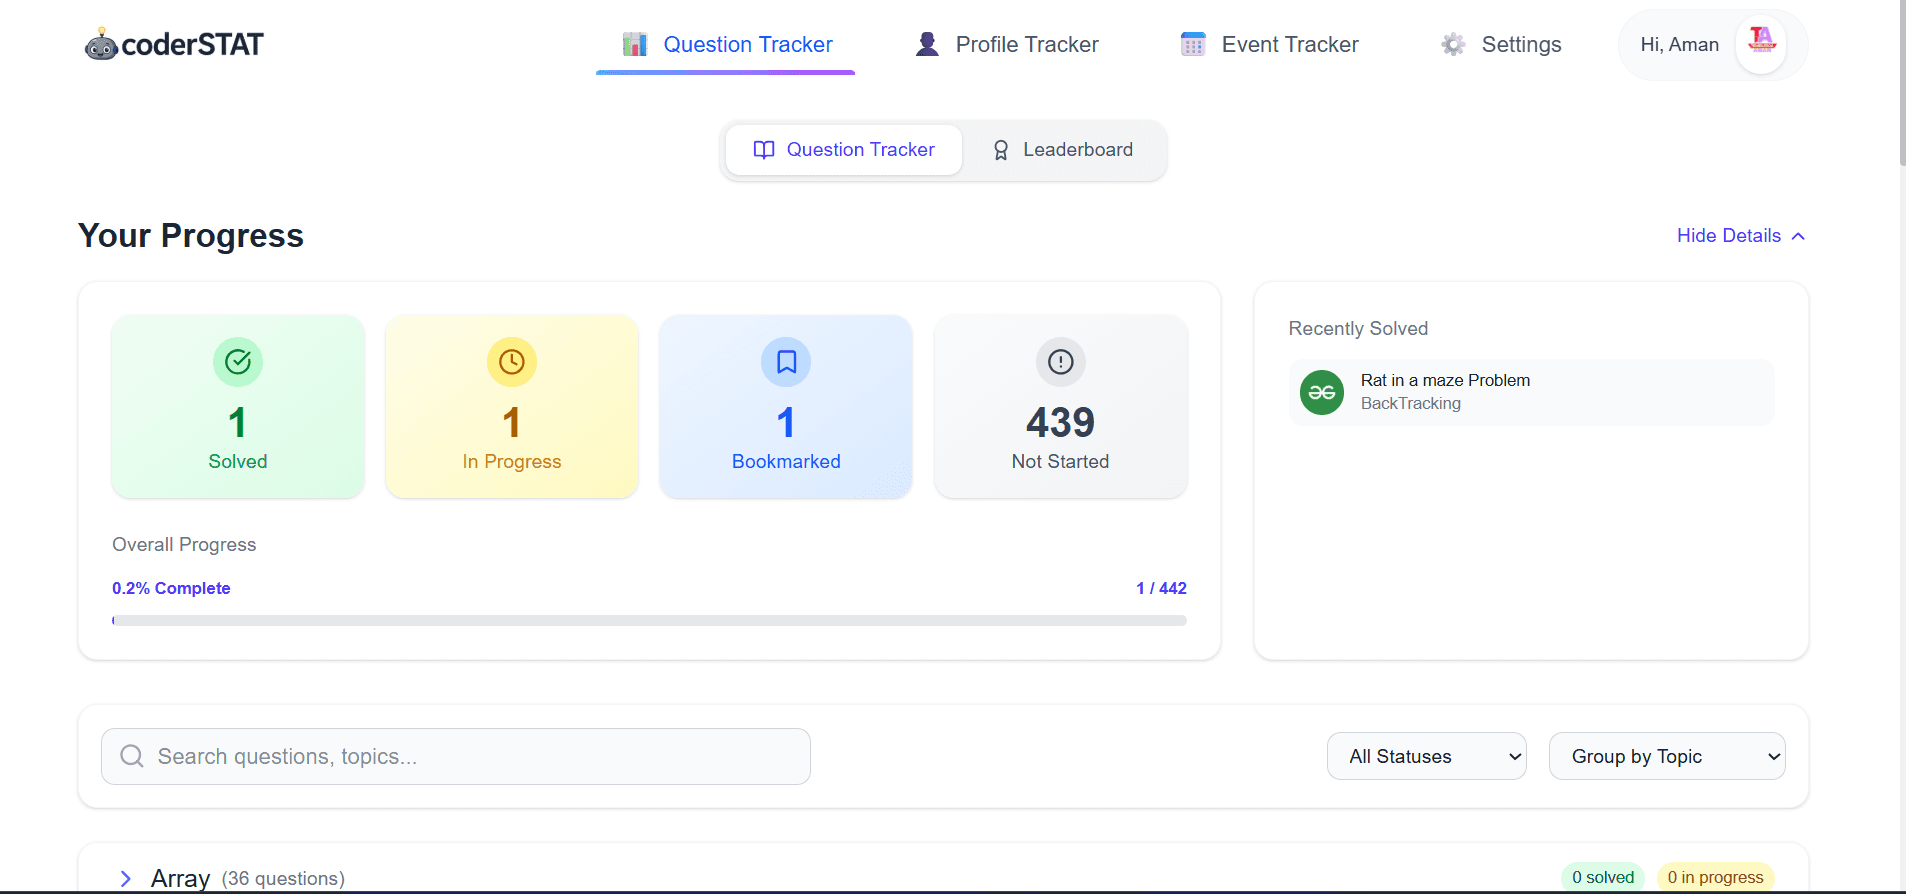Click the Overall Progress label
Viewport: 1906px width, 894px height.
184,544
